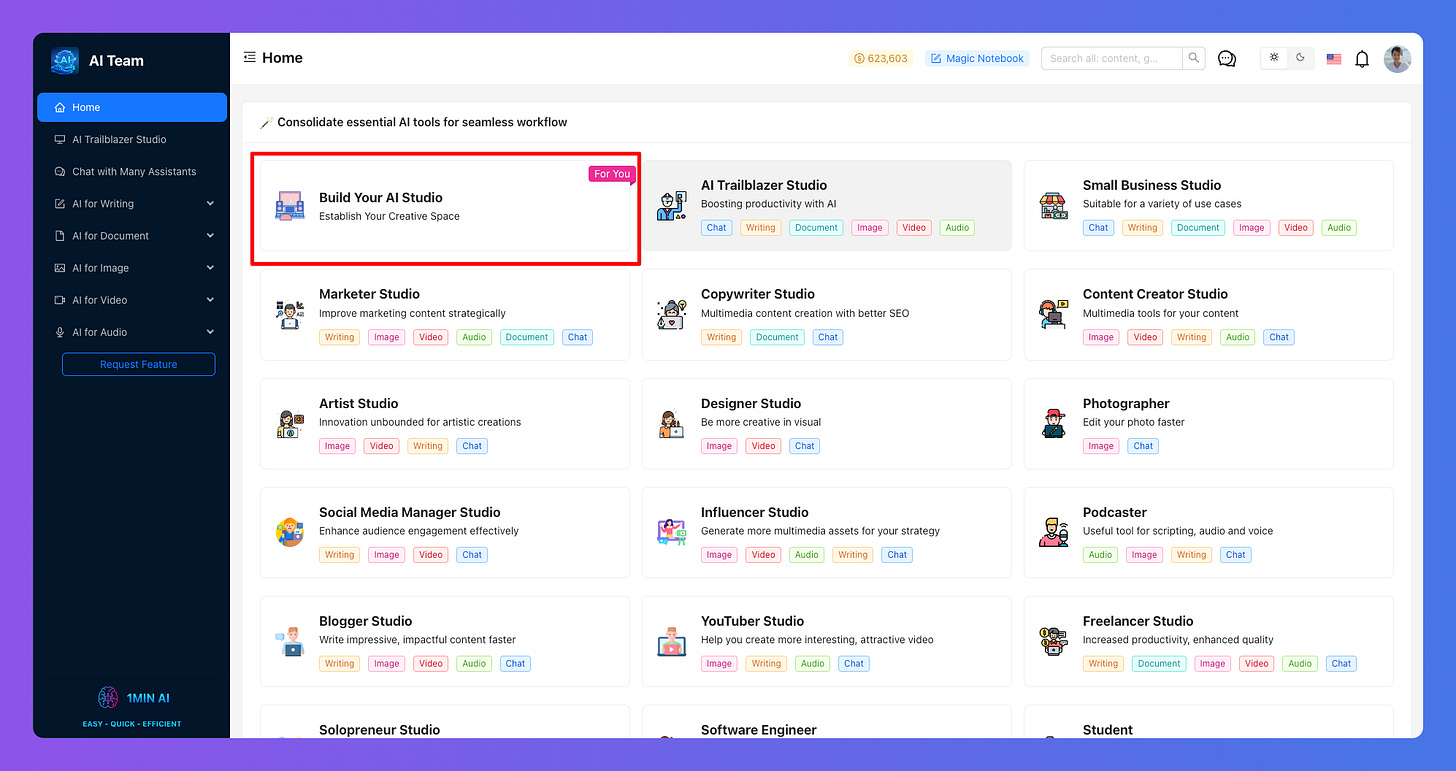
Task: Select Chat tag in AI Trailblazer Studio card
Action: (x=717, y=228)
